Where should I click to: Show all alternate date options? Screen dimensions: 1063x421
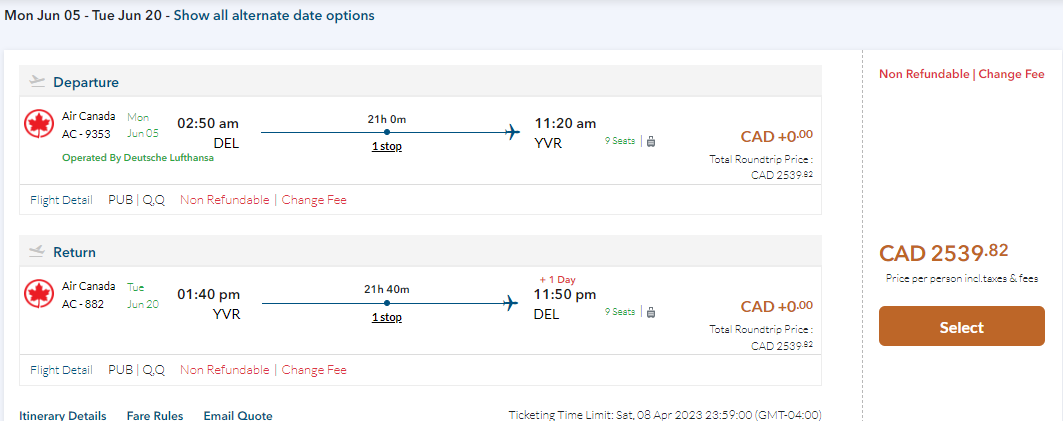(274, 16)
